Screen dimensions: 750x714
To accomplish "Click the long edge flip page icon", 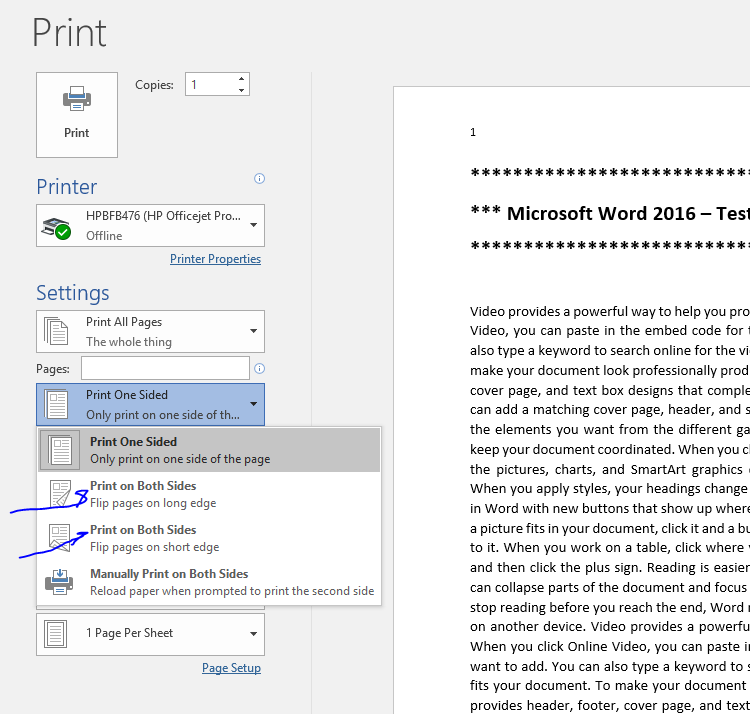I will click(x=60, y=494).
